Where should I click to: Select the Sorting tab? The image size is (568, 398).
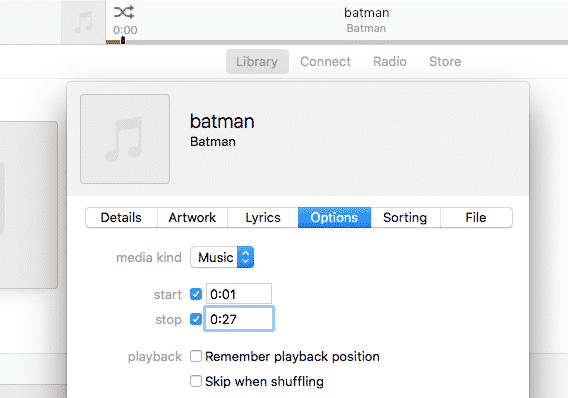pyautogui.click(x=405, y=218)
